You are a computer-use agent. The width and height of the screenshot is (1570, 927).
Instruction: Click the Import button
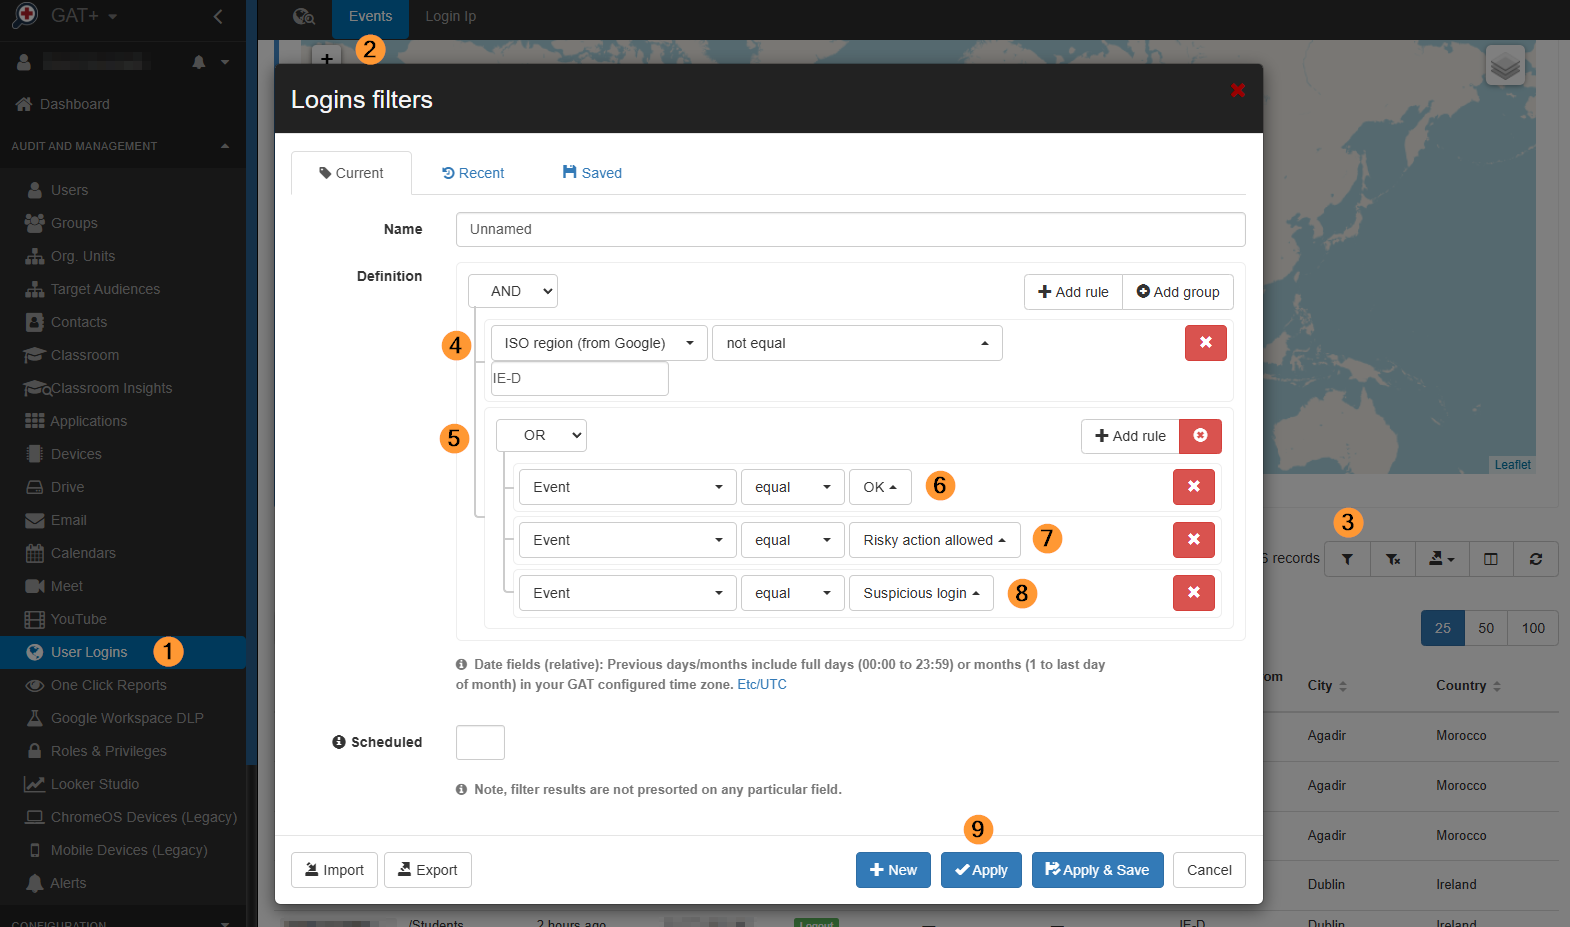click(x=335, y=870)
